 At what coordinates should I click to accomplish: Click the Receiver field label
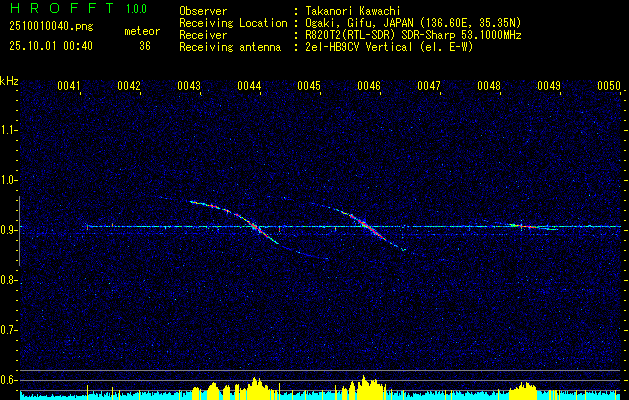pyautogui.click(x=203, y=35)
